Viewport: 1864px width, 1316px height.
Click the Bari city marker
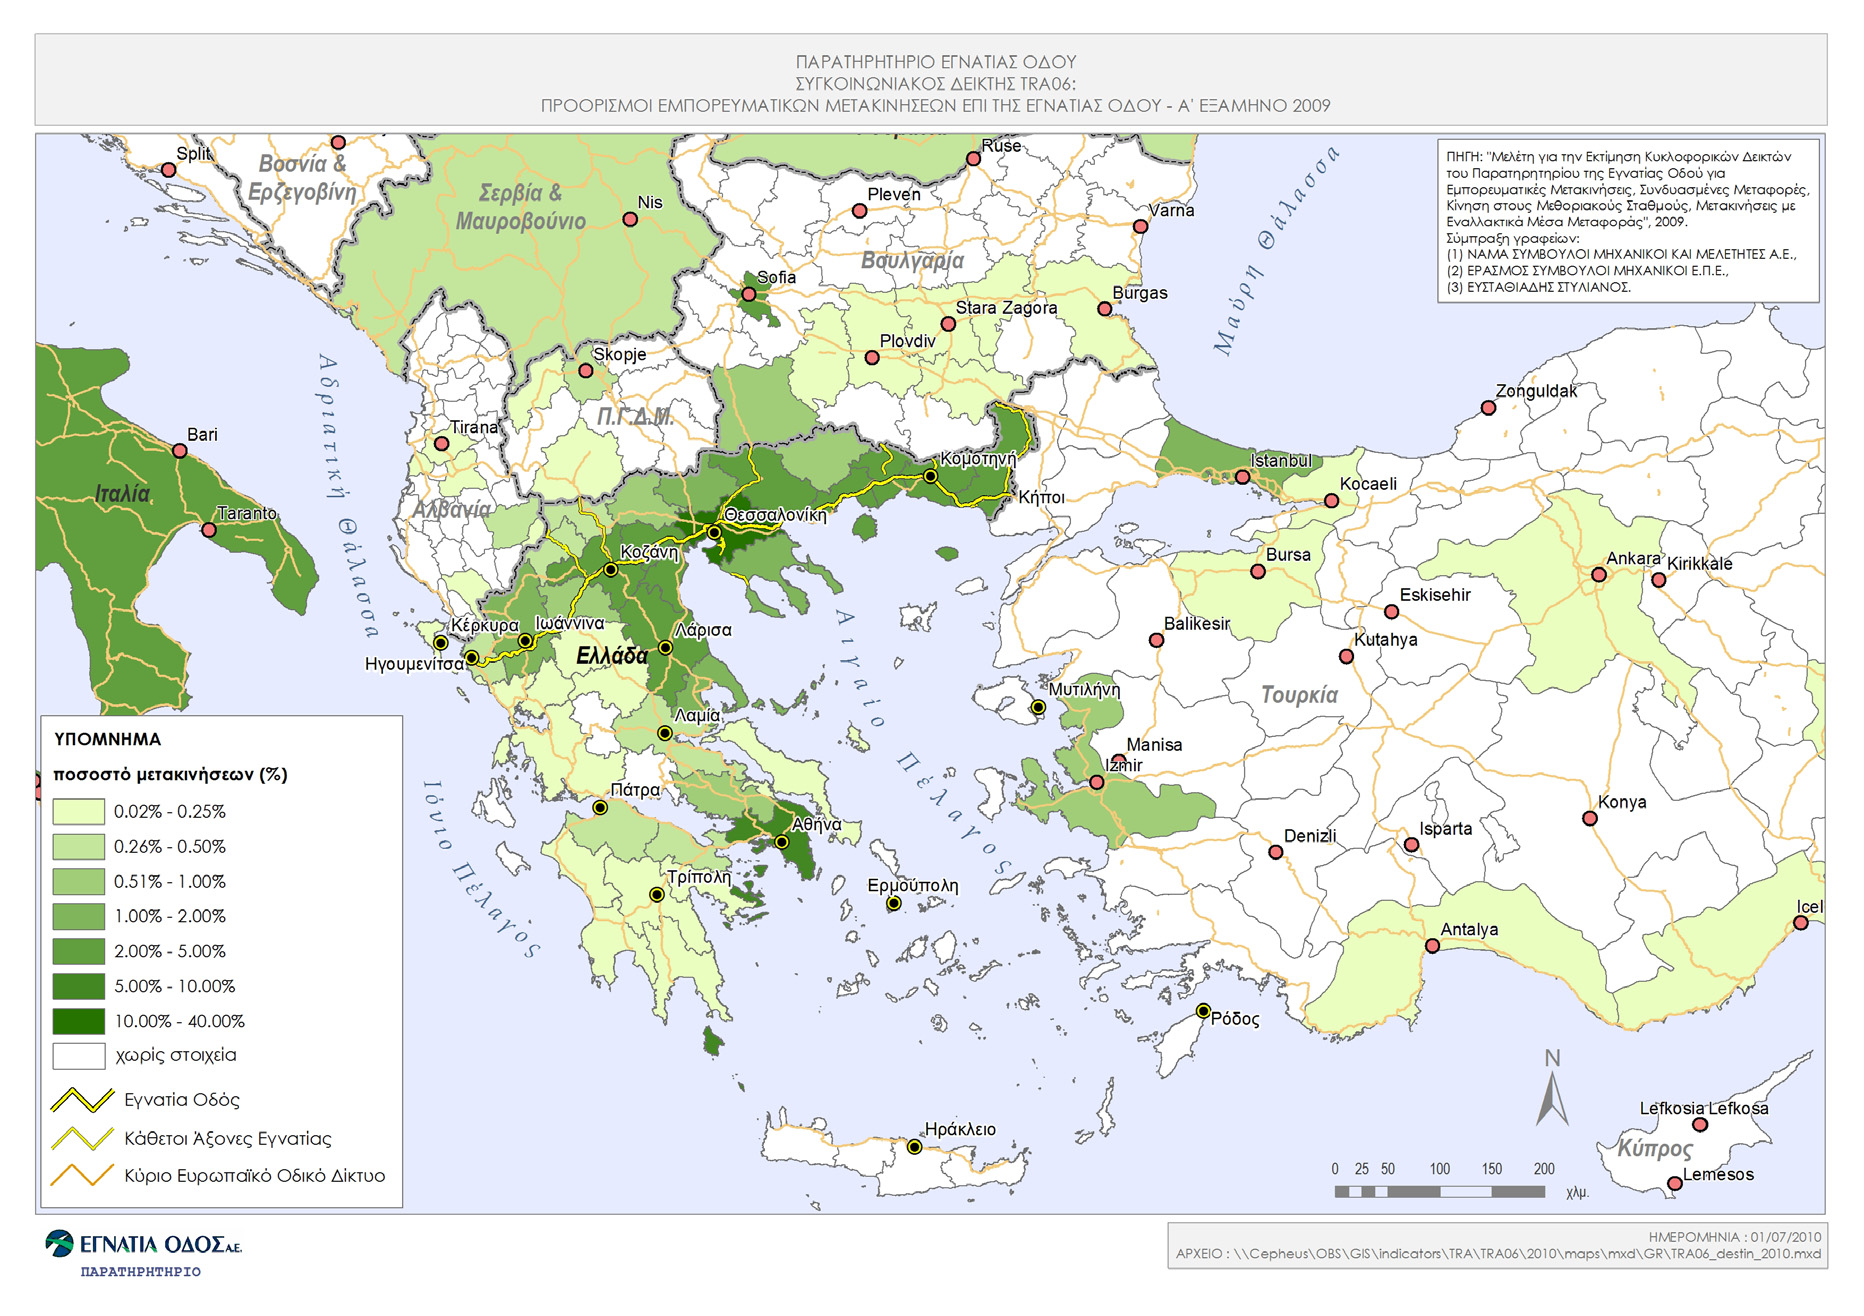click(180, 451)
